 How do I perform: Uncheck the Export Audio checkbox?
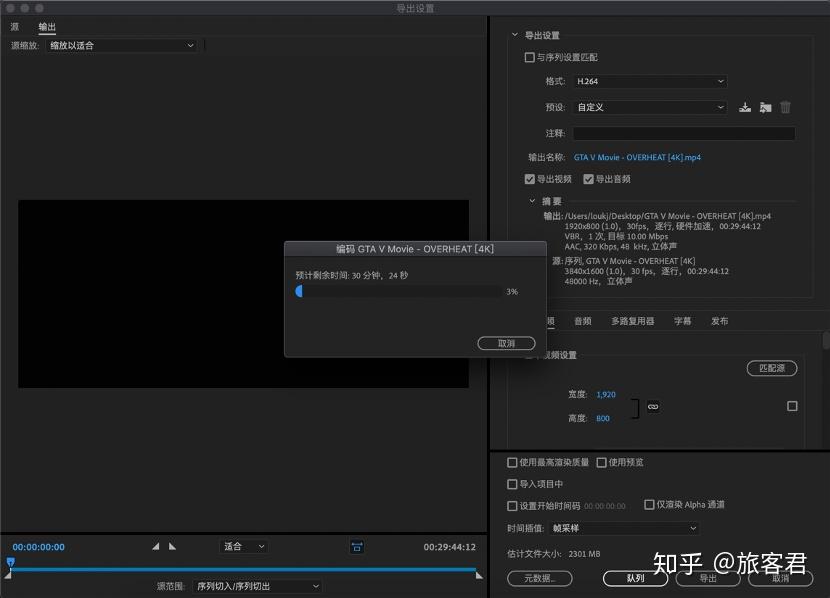[588, 179]
